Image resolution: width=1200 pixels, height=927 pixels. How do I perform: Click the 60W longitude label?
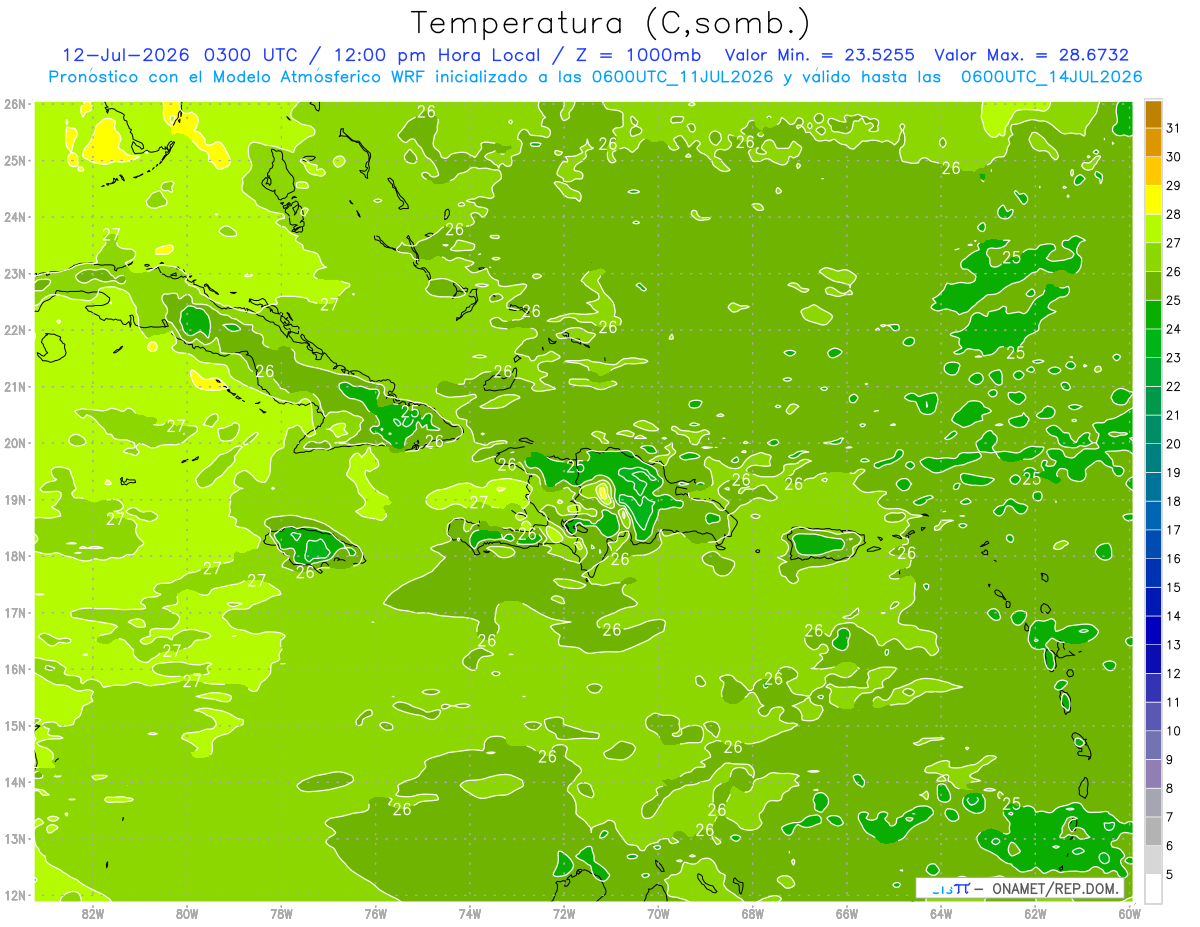click(x=1130, y=912)
